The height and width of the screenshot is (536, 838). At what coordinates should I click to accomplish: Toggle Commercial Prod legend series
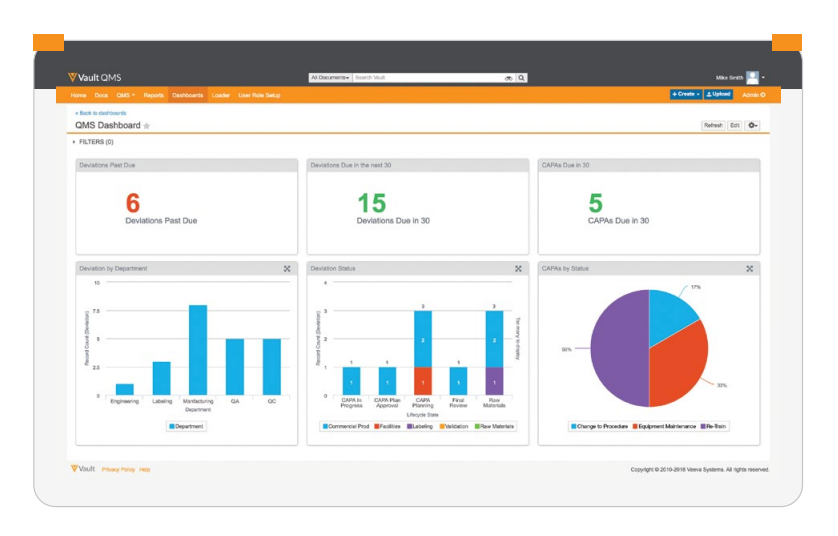click(346, 426)
